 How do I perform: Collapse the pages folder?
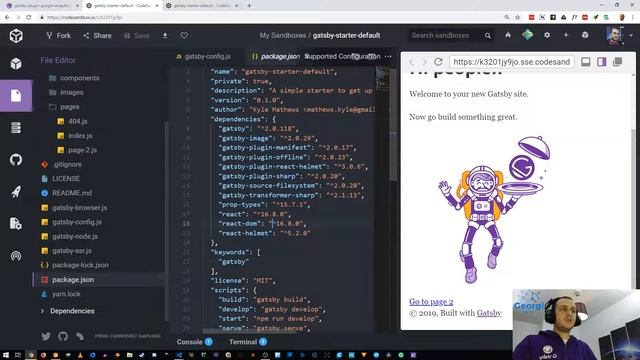64,107
